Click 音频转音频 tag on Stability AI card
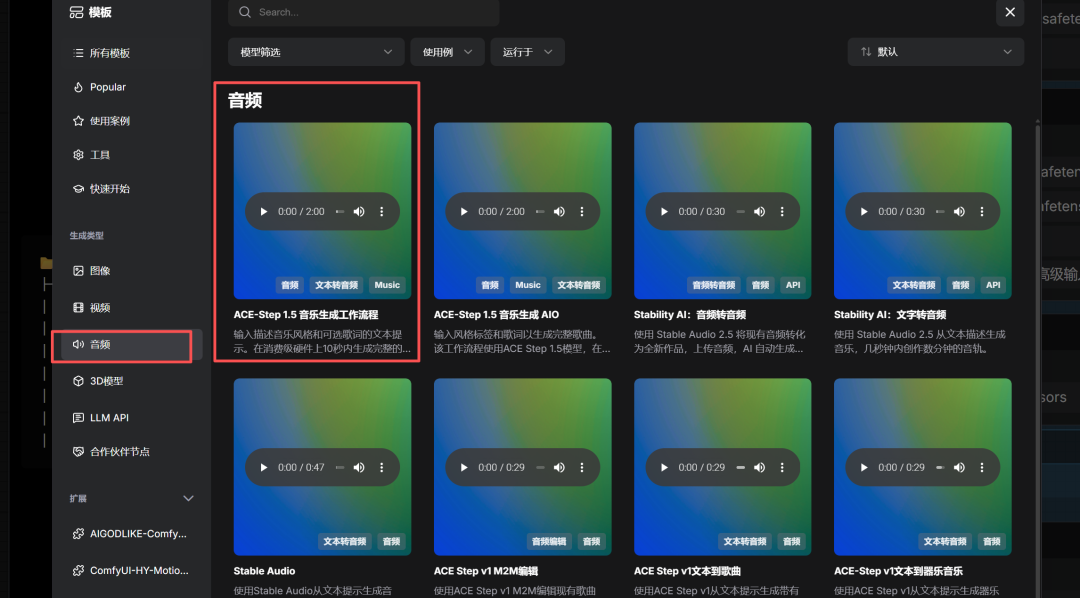This screenshot has height=598, width=1080. [714, 285]
